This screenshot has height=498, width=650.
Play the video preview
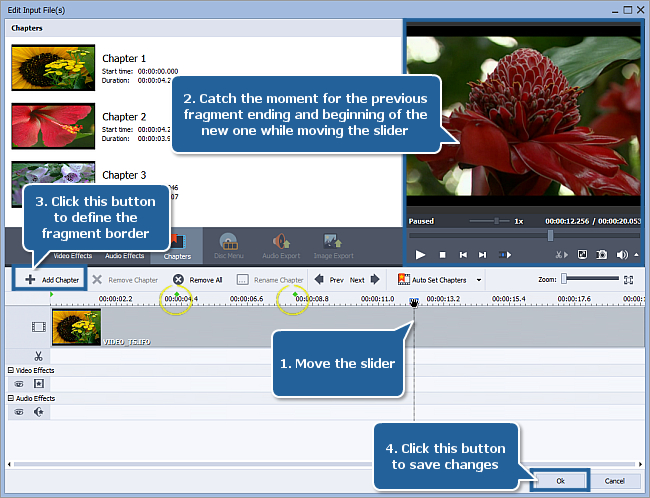(420, 255)
